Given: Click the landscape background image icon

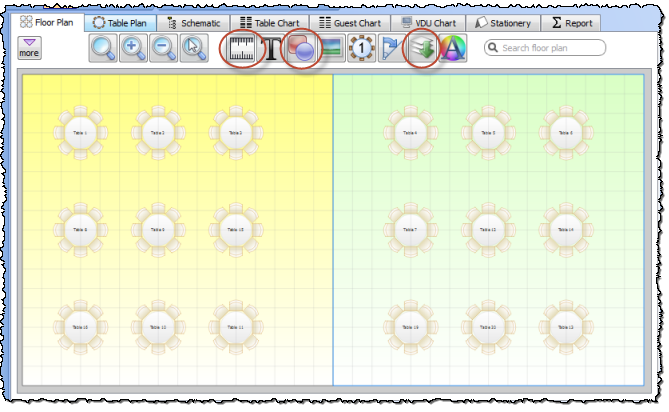Looking at the screenshot, I should click(x=332, y=48).
